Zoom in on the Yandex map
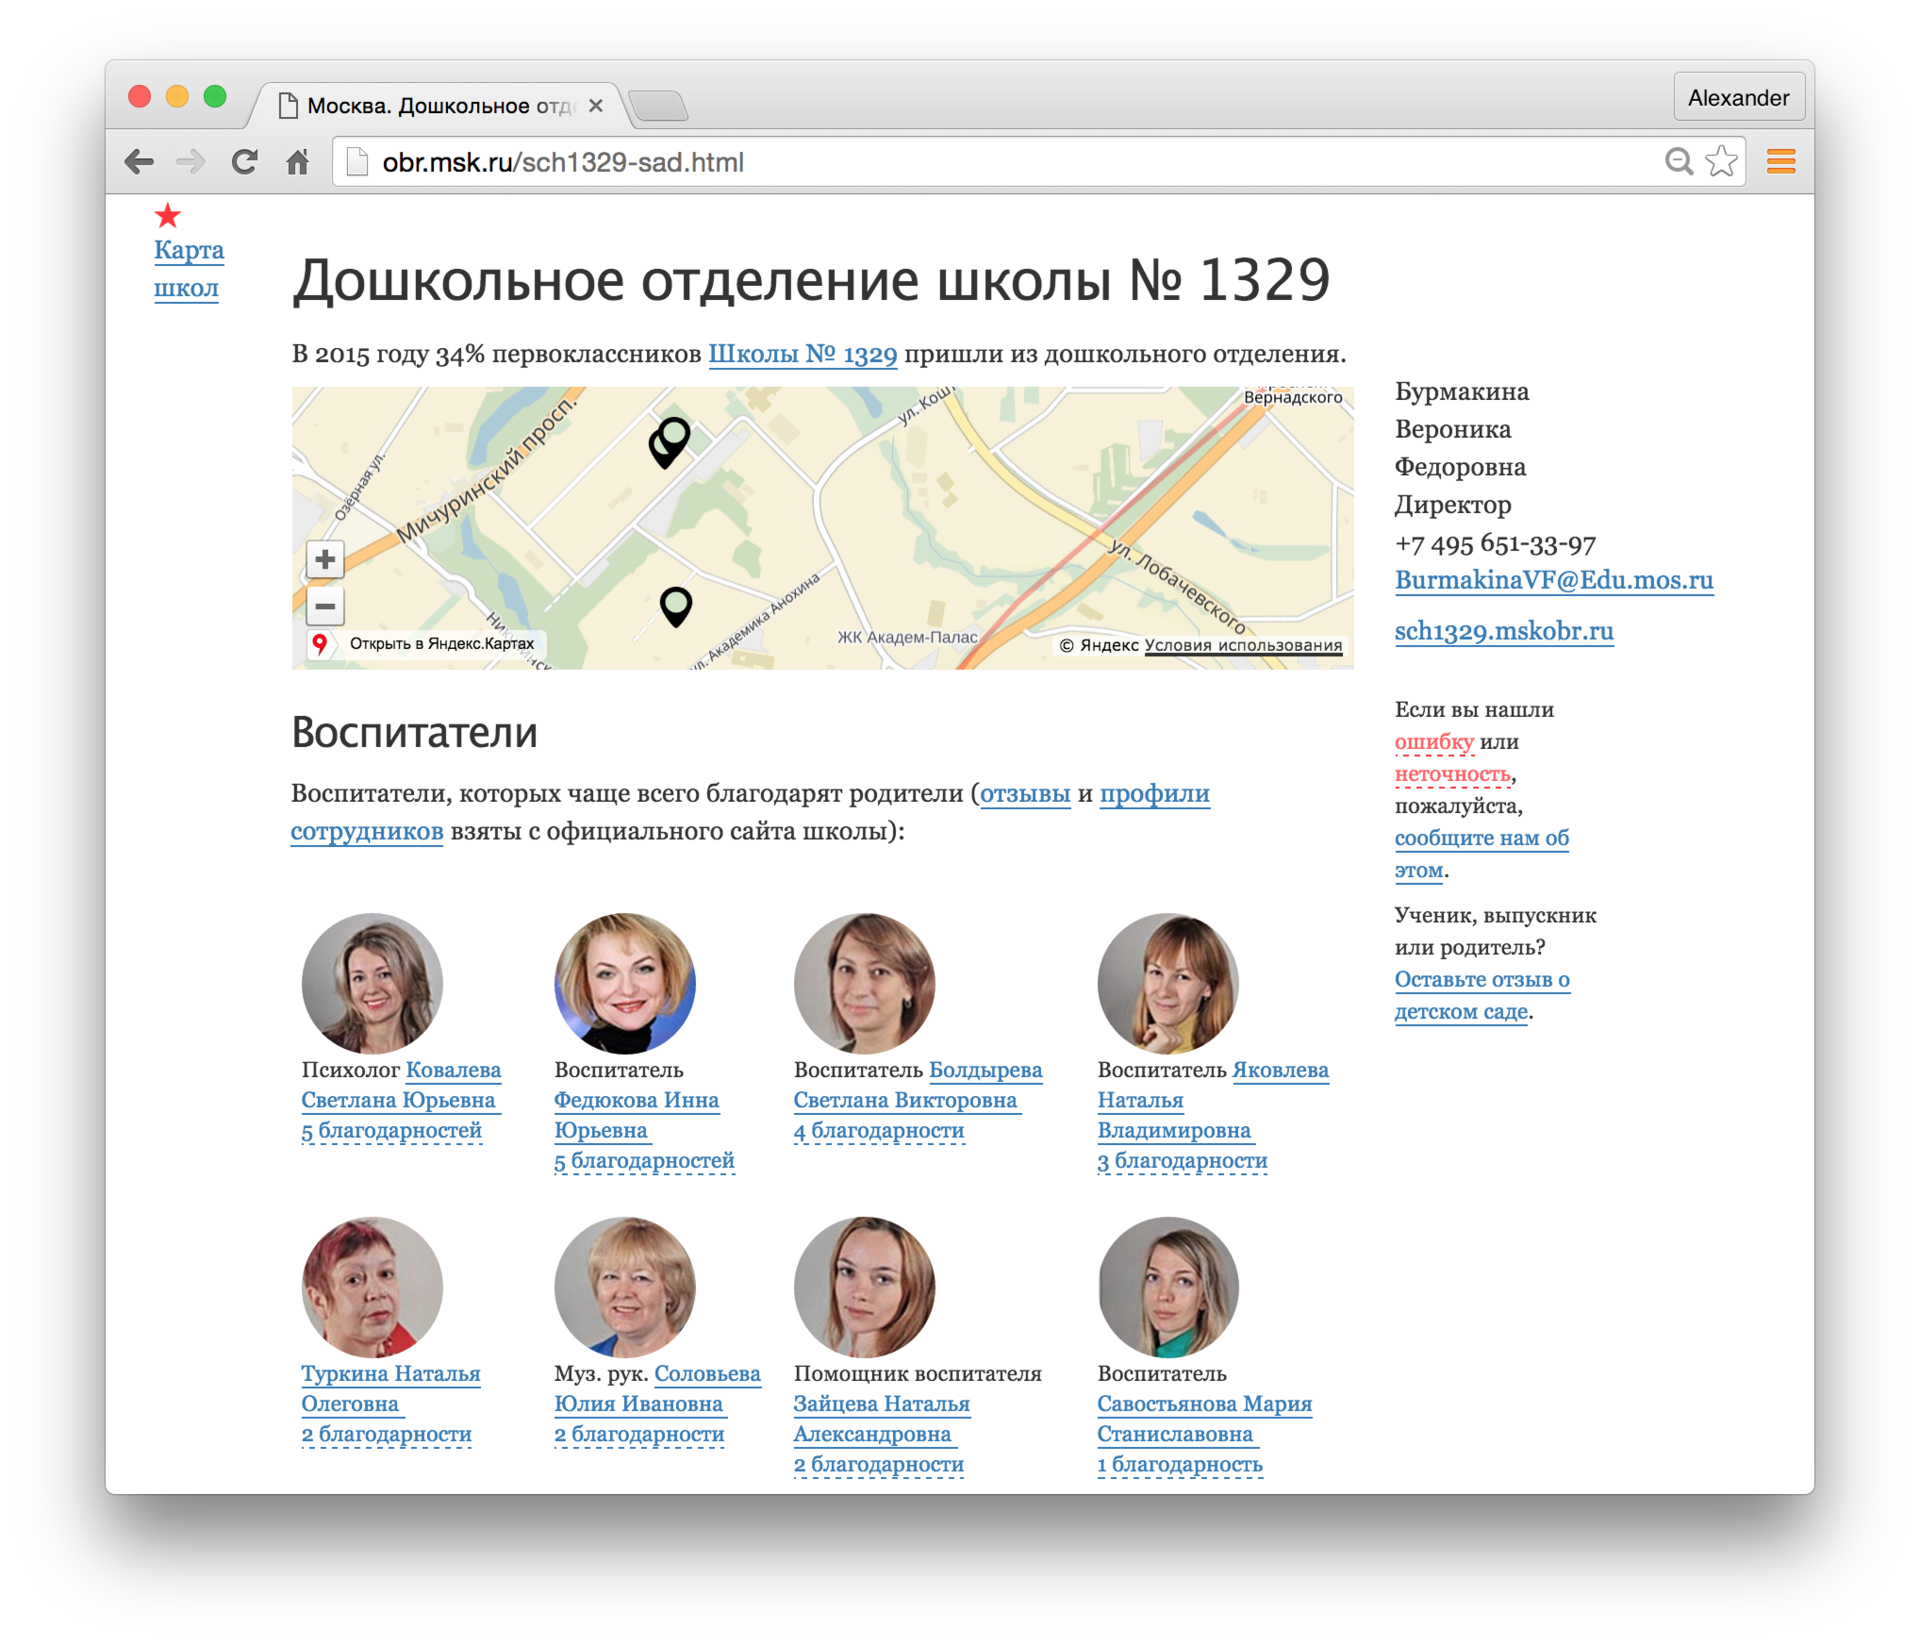1920x1645 pixels. click(x=325, y=560)
